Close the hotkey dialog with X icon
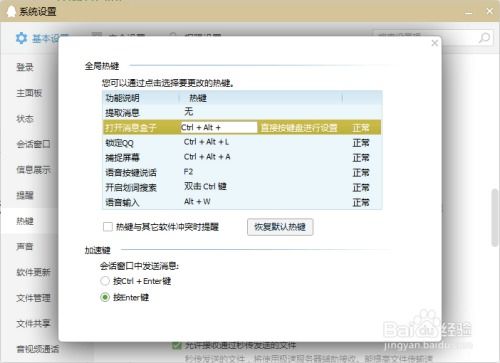 [434, 43]
